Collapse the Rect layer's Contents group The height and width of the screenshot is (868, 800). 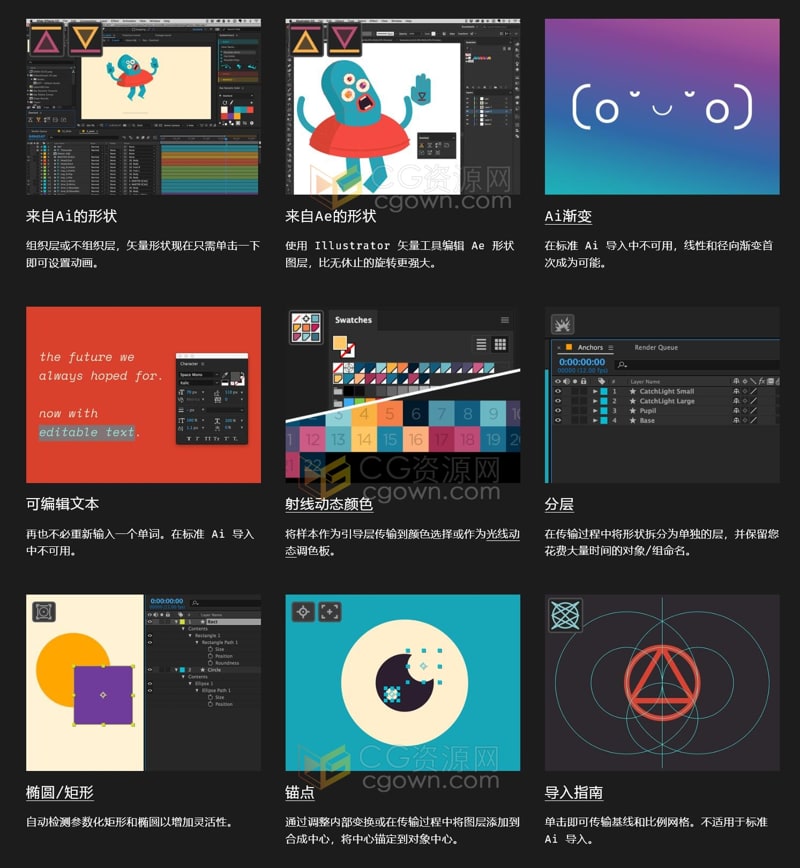(x=184, y=628)
